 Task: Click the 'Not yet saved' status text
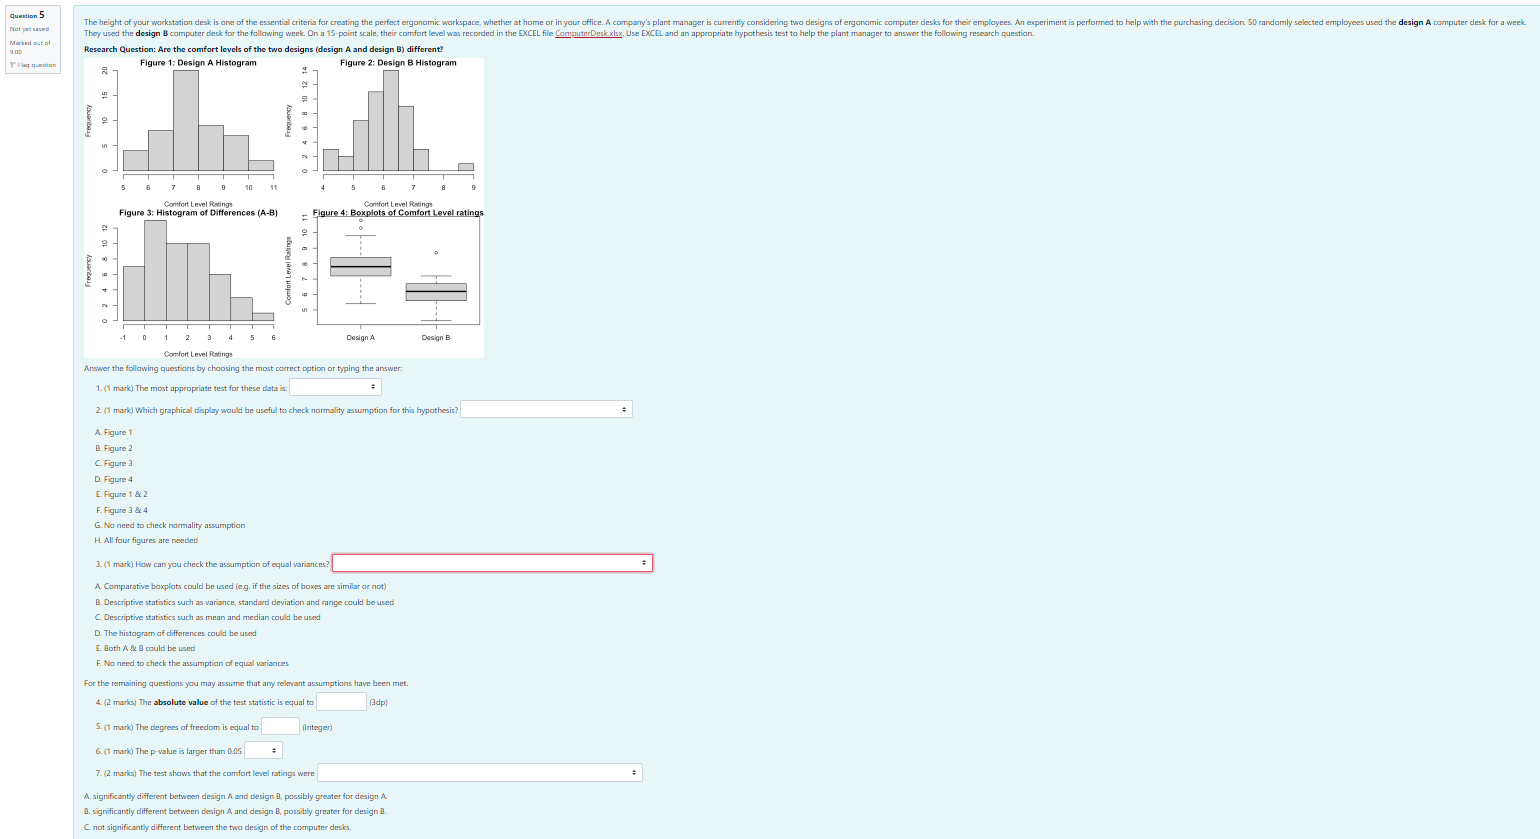click(x=29, y=29)
